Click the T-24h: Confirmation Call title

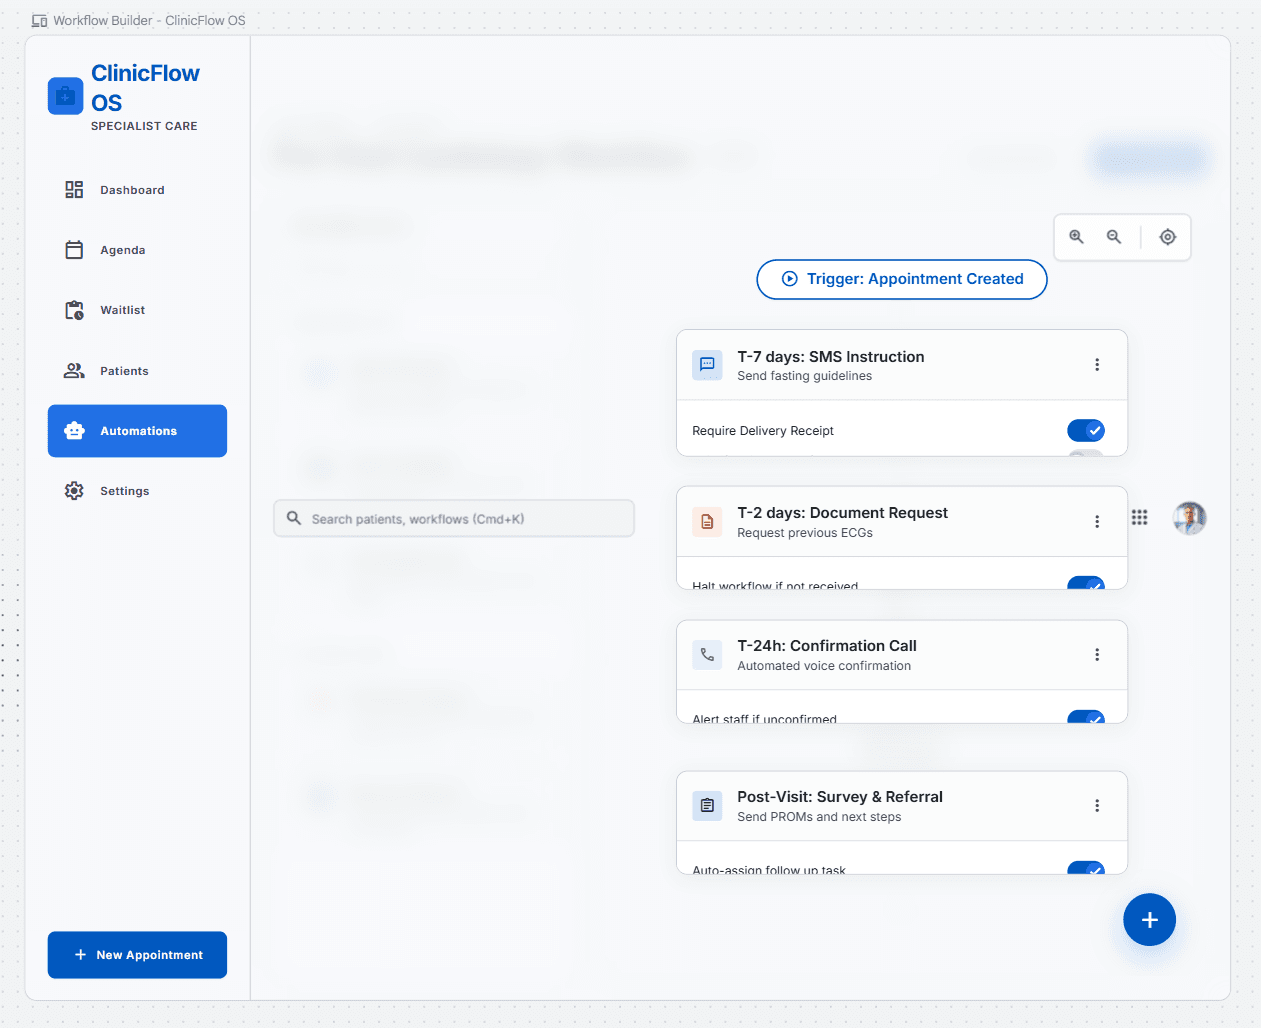click(x=827, y=646)
